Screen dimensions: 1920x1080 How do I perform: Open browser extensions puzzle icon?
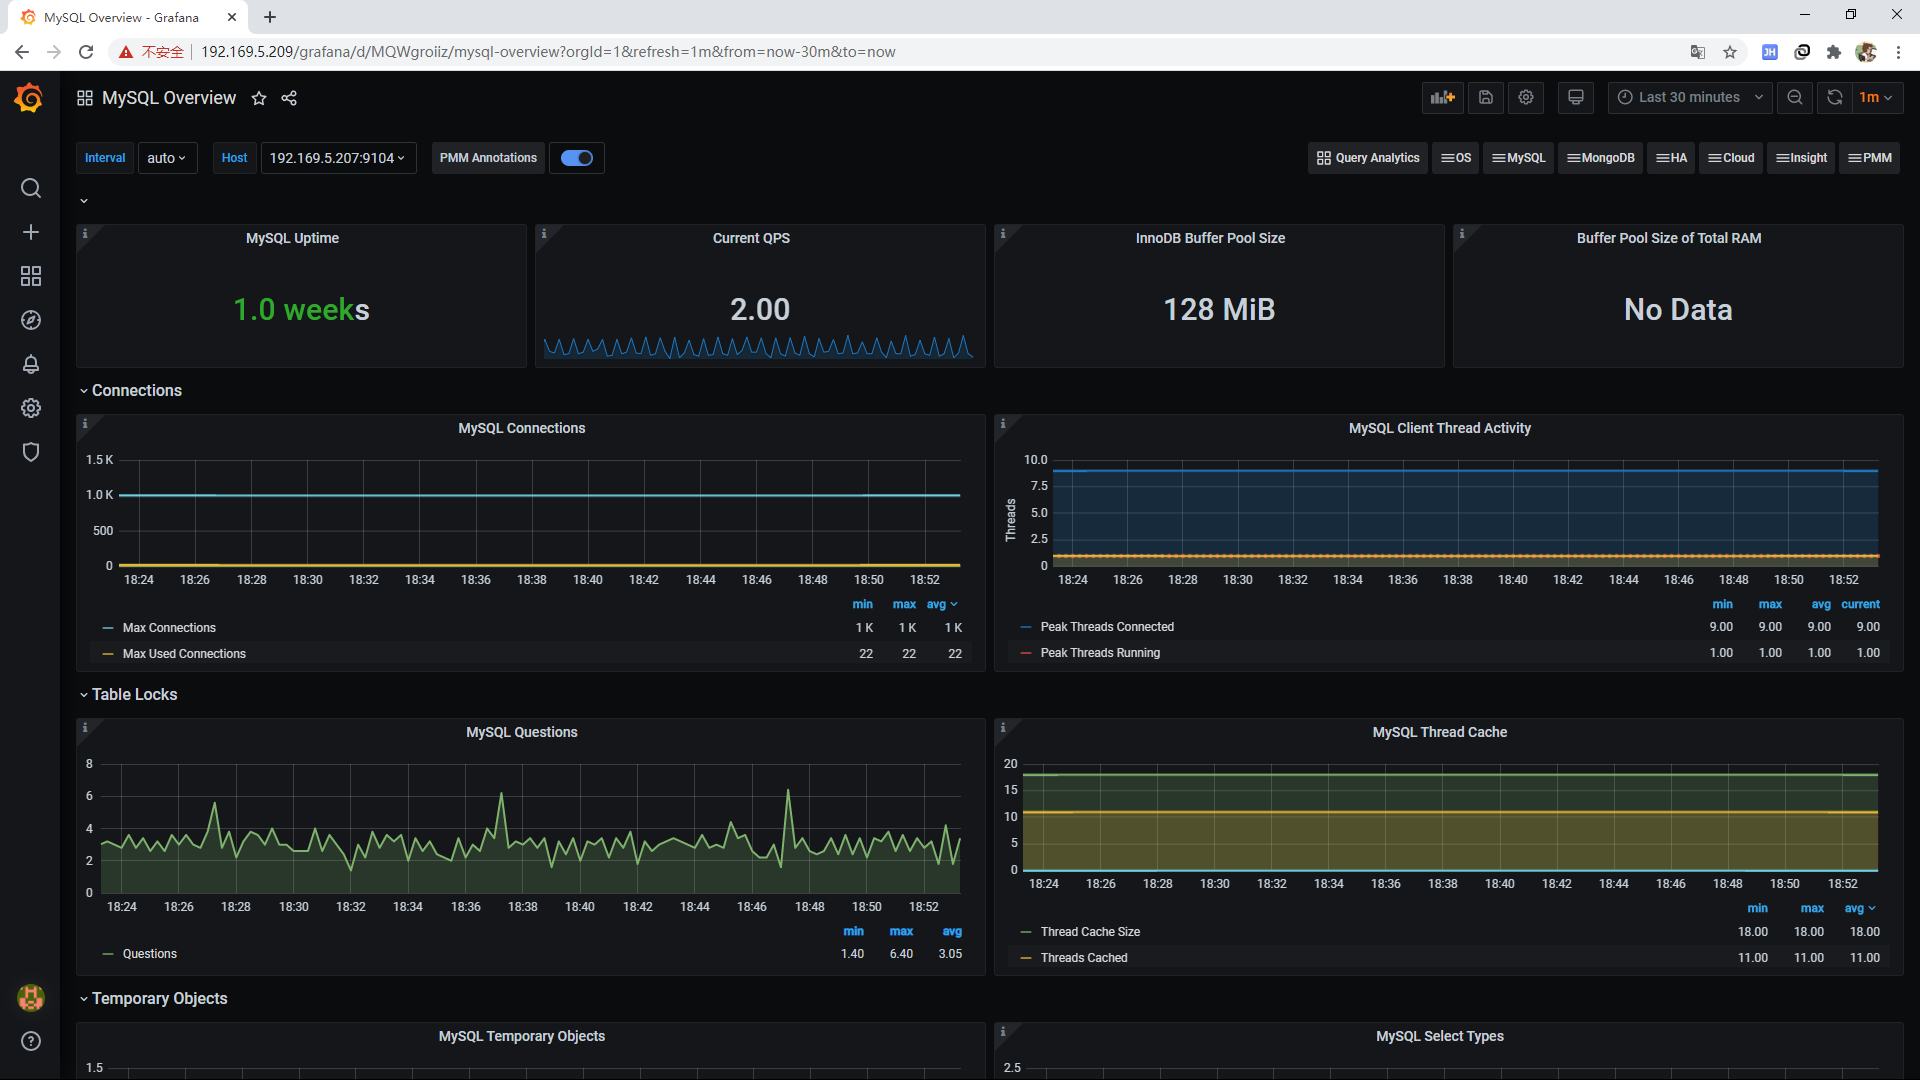(x=1834, y=52)
